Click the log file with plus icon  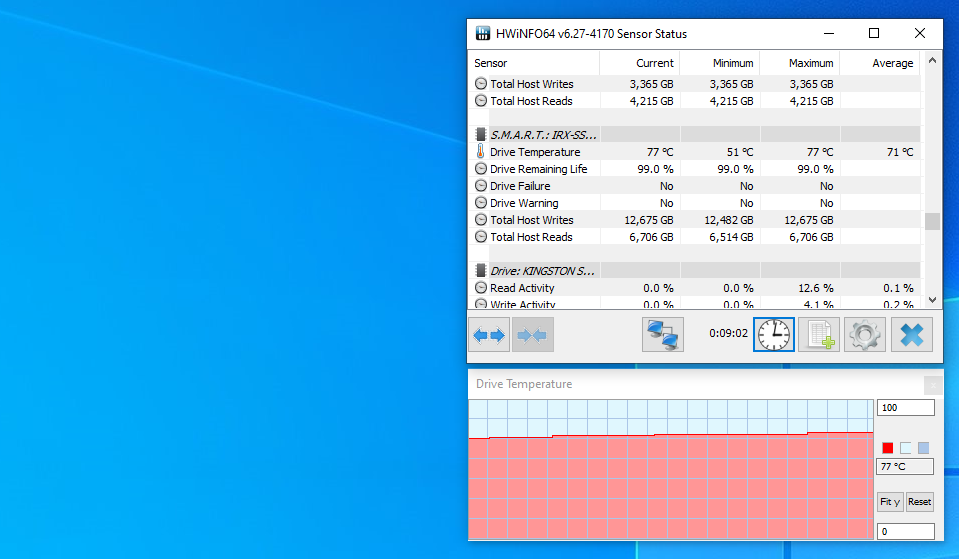click(x=819, y=335)
